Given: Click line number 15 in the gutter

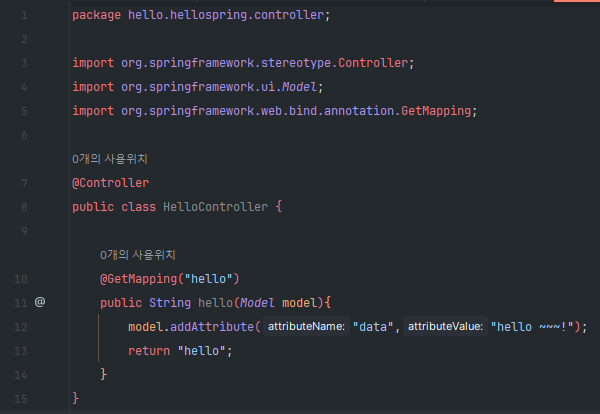Looking at the screenshot, I should (21, 399).
